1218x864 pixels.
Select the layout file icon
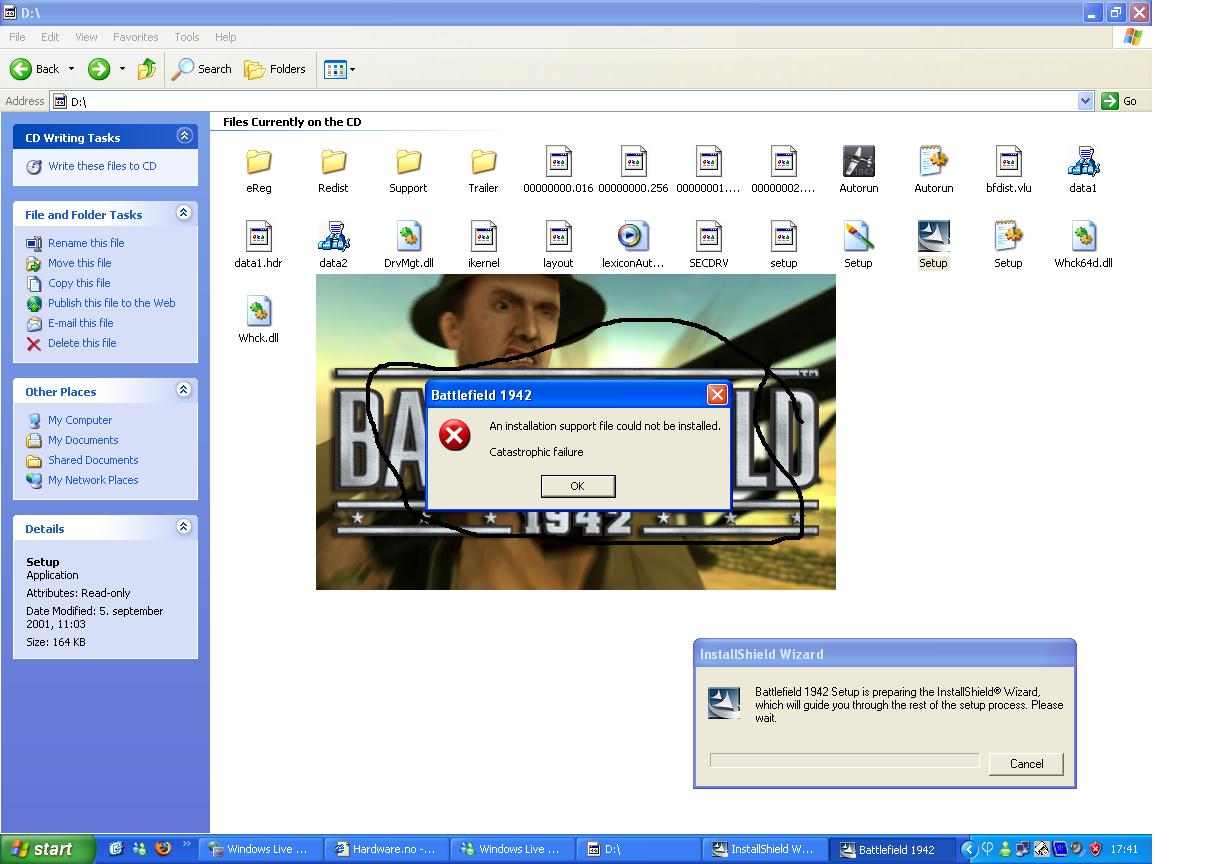click(x=558, y=236)
